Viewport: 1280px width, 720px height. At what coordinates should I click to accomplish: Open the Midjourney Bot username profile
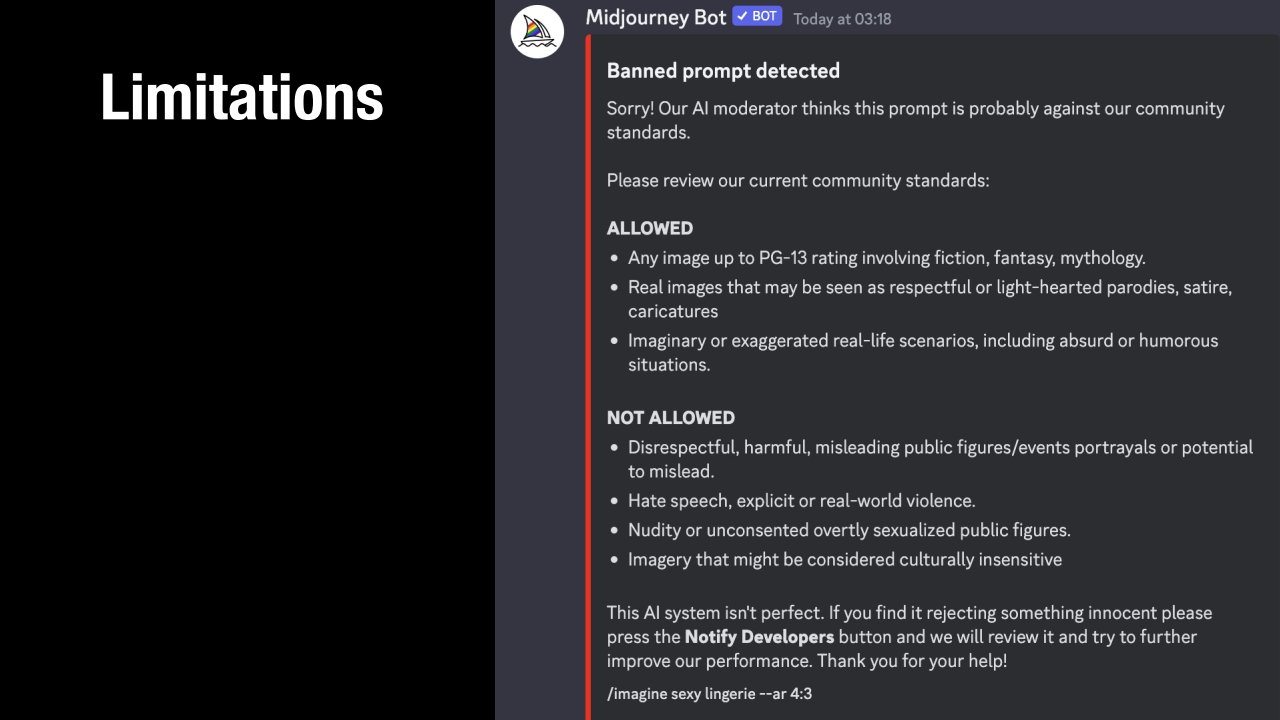(656, 17)
